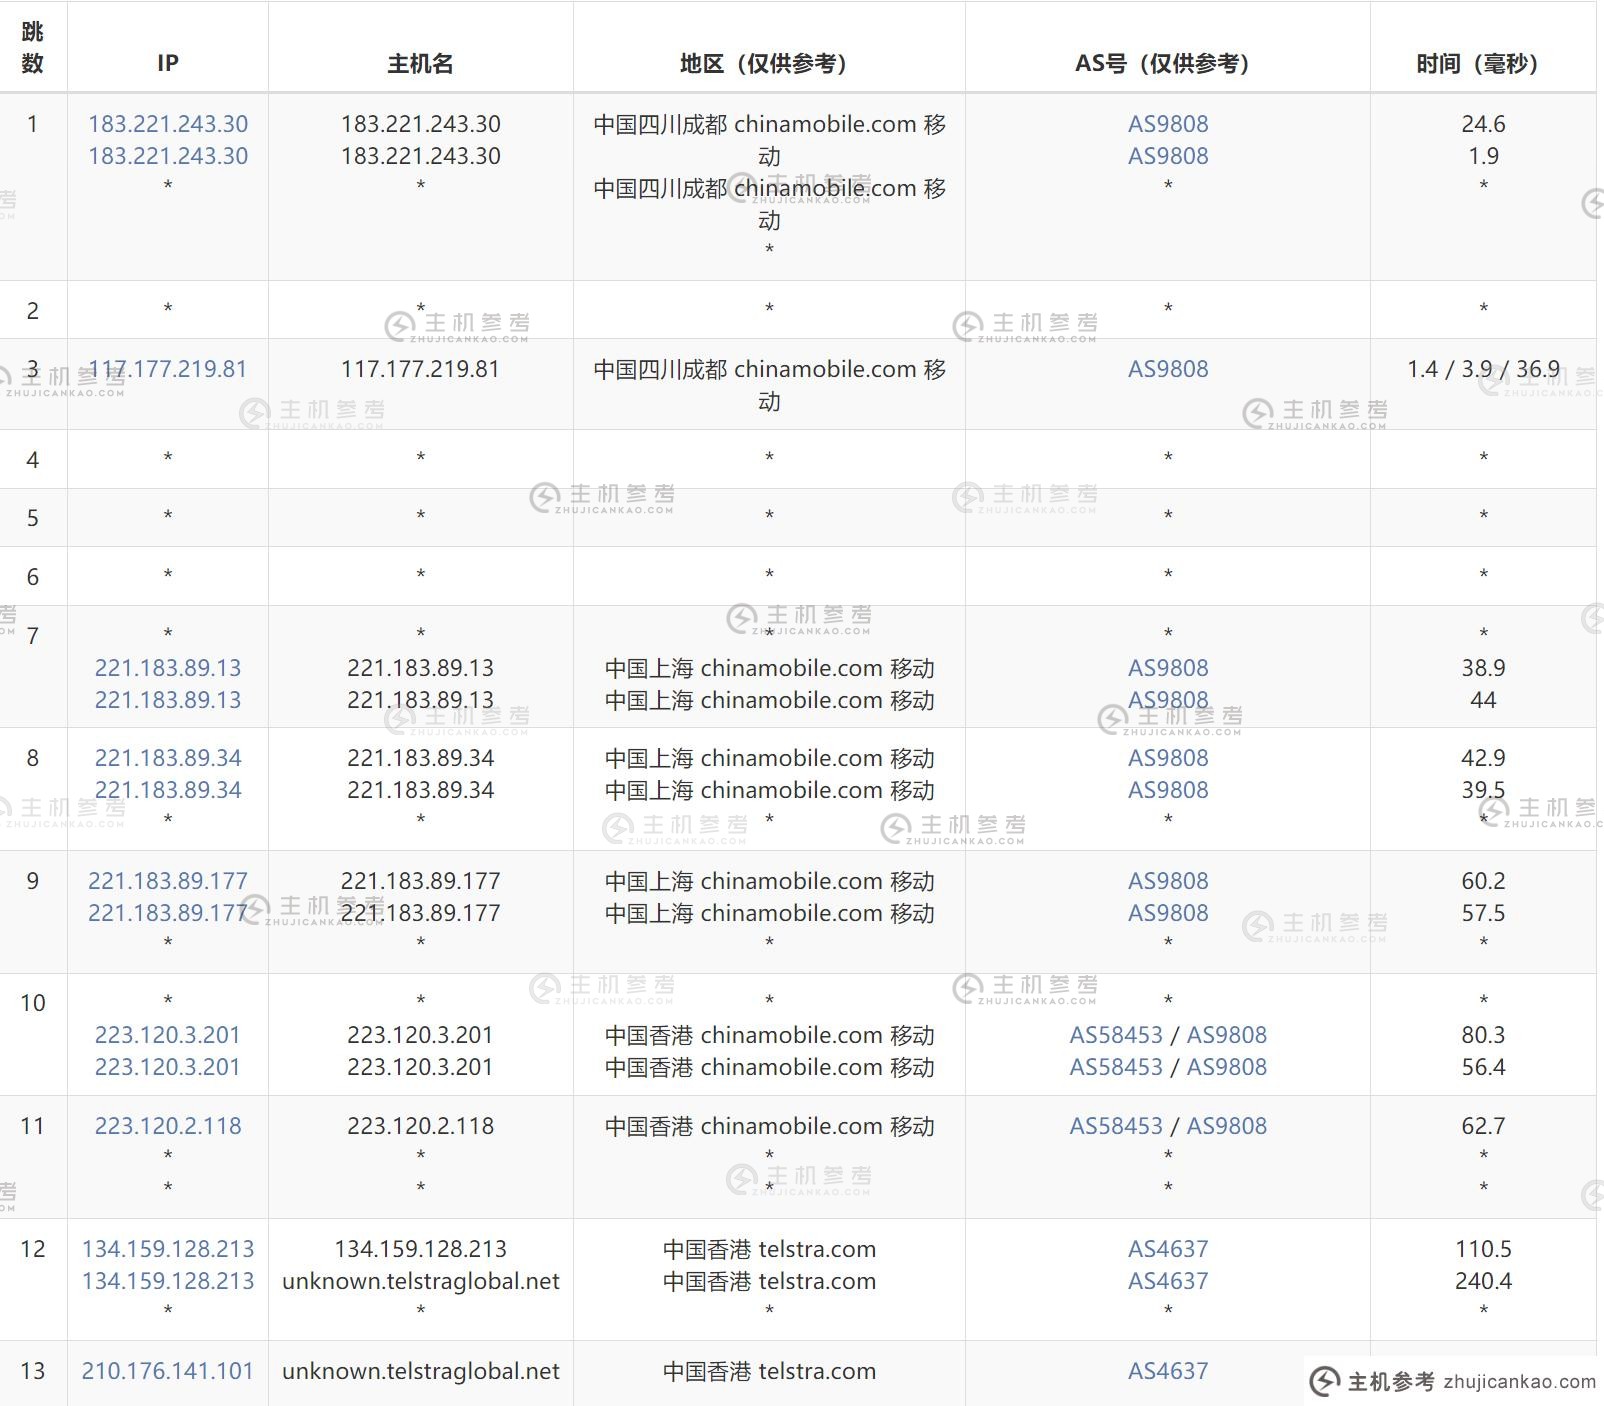Click the AS9808 link beside the 42.9 time
The width and height of the screenshot is (1604, 1406).
point(1168,758)
